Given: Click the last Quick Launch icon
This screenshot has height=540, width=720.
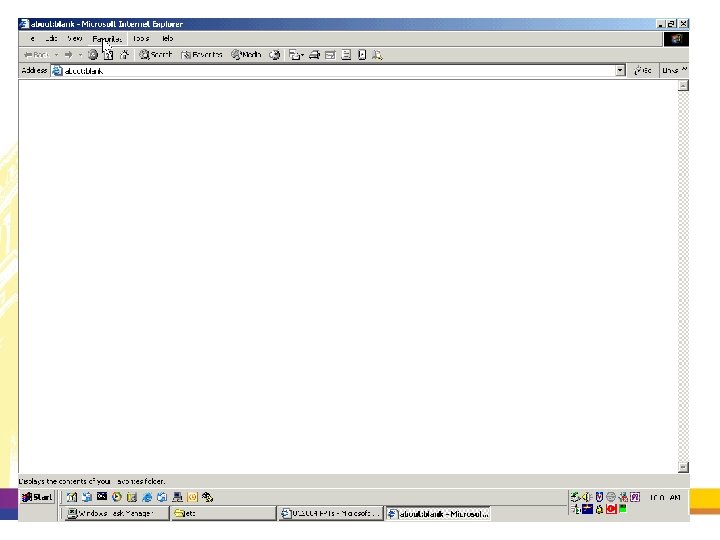Looking at the screenshot, I should pyautogui.click(x=208, y=497).
